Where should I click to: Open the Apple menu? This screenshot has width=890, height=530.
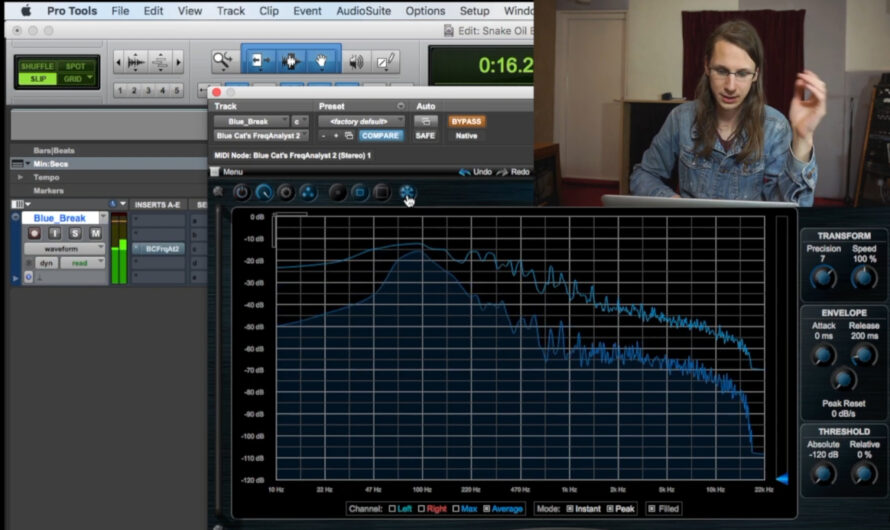pyautogui.click(x=26, y=10)
